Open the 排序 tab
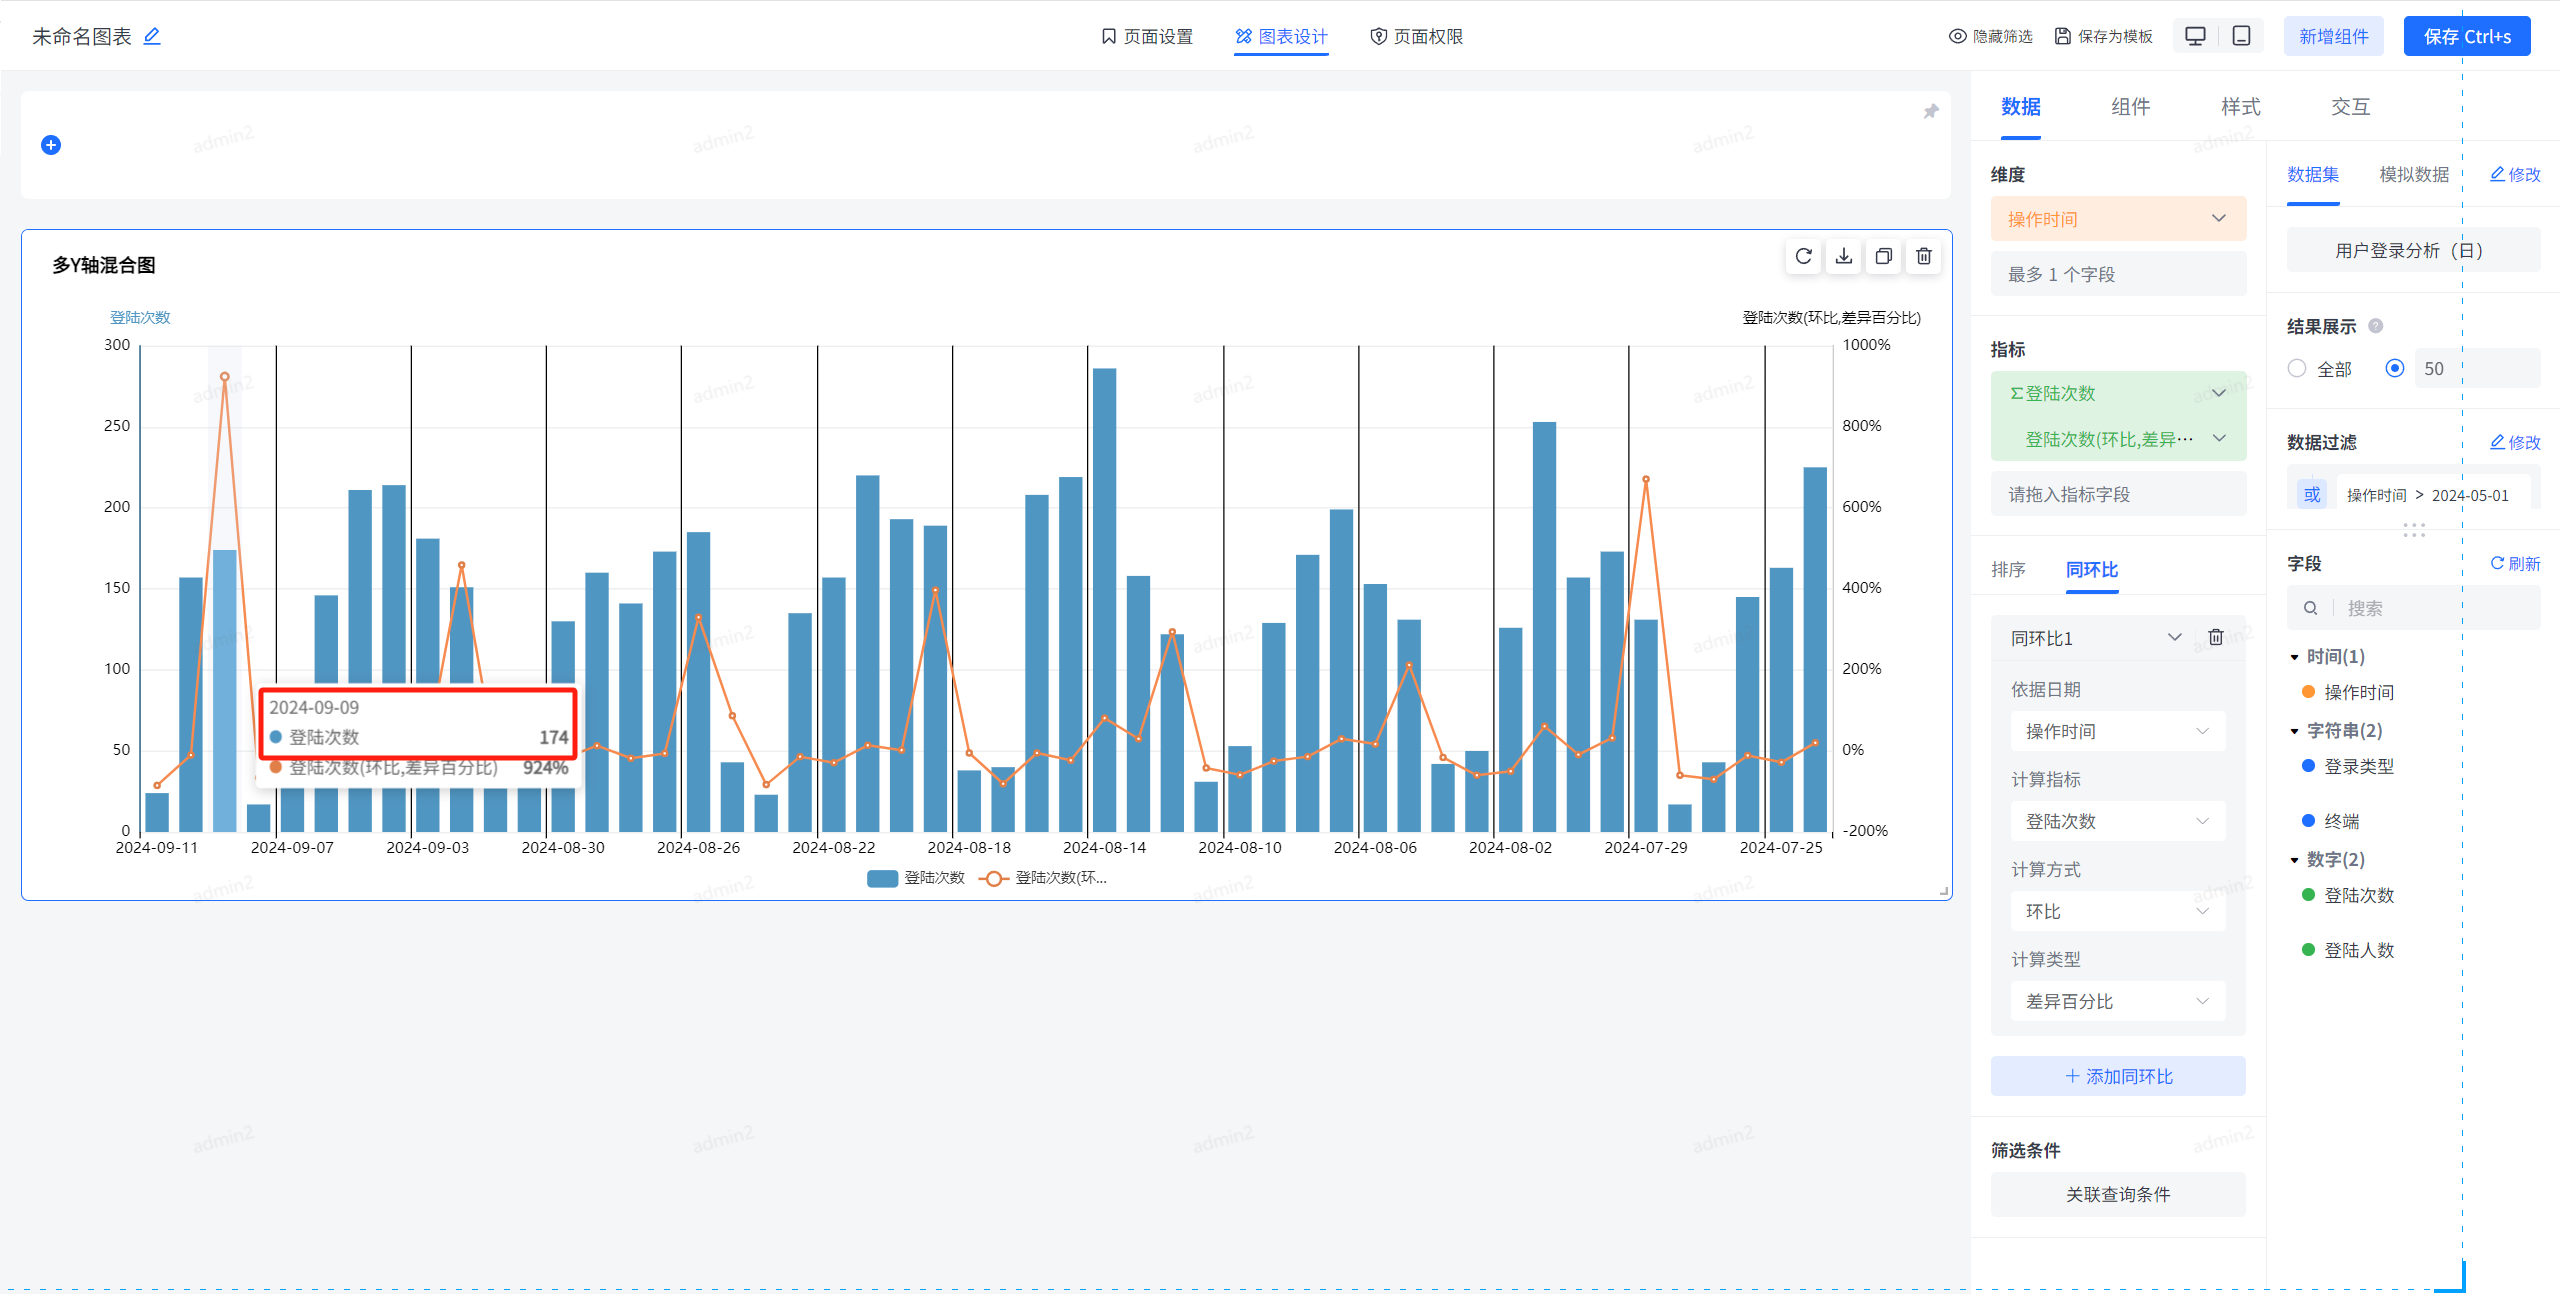Viewport: 2560px width, 1294px height. click(2007, 569)
